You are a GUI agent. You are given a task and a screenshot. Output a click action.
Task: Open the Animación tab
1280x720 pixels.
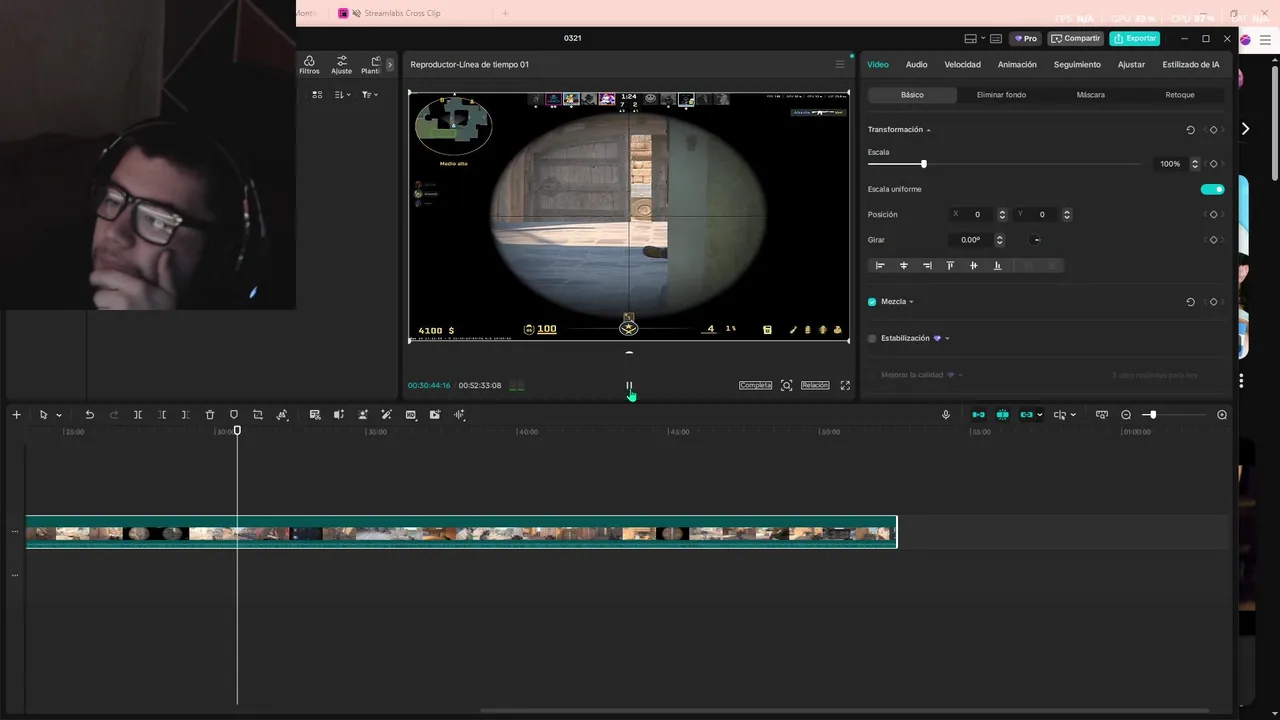pyautogui.click(x=1017, y=64)
